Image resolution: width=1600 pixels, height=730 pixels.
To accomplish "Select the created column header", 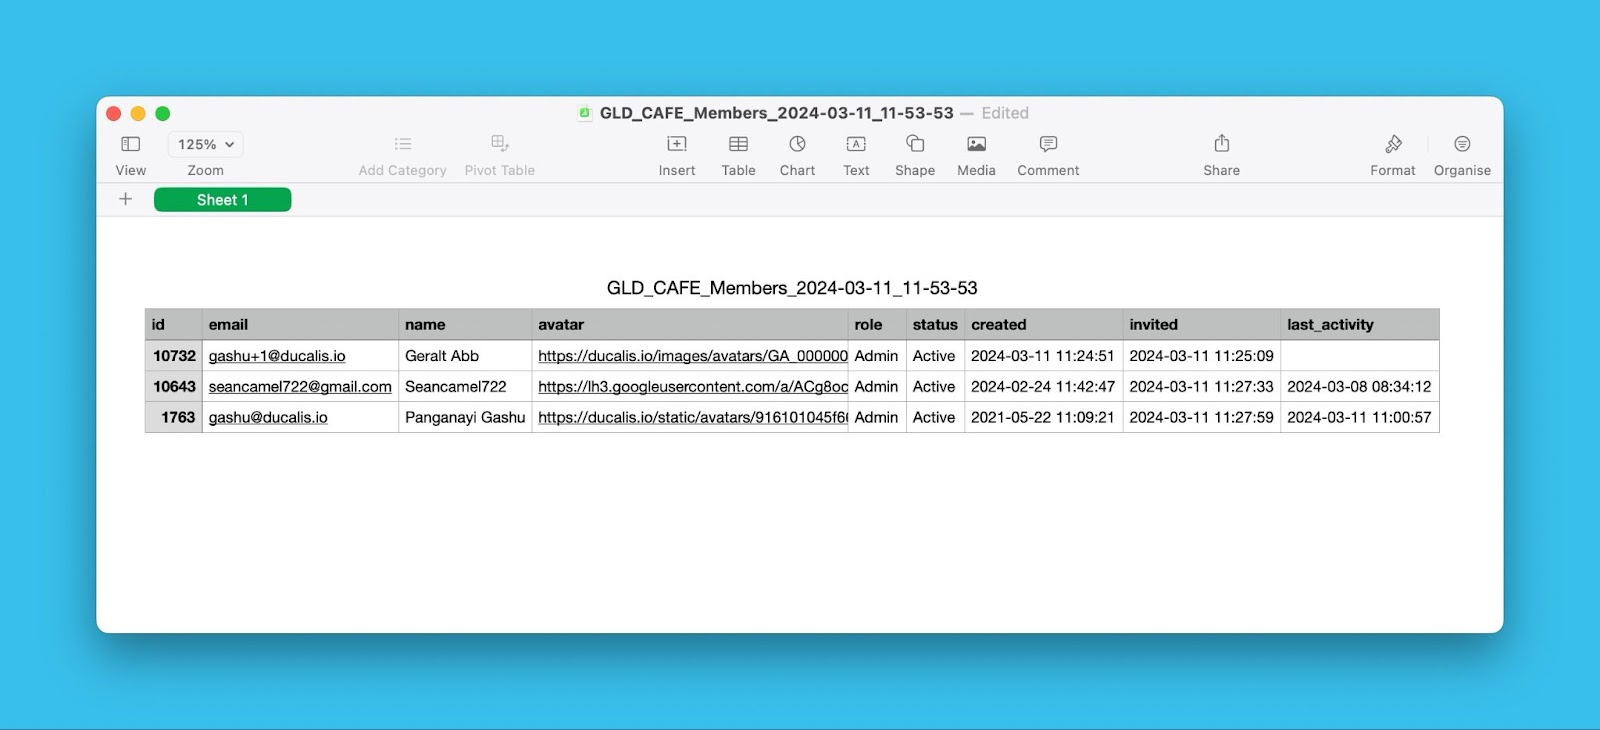I will (1043, 325).
